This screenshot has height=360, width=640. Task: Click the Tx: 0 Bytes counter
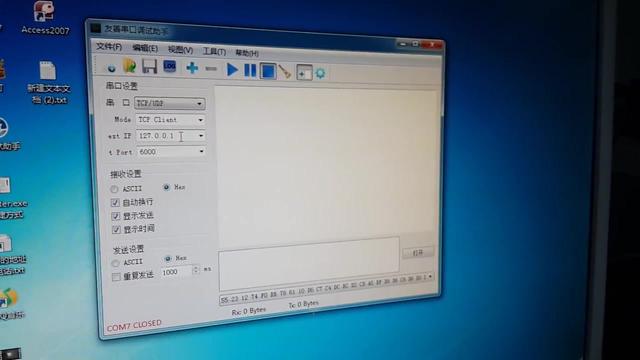(x=304, y=304)
